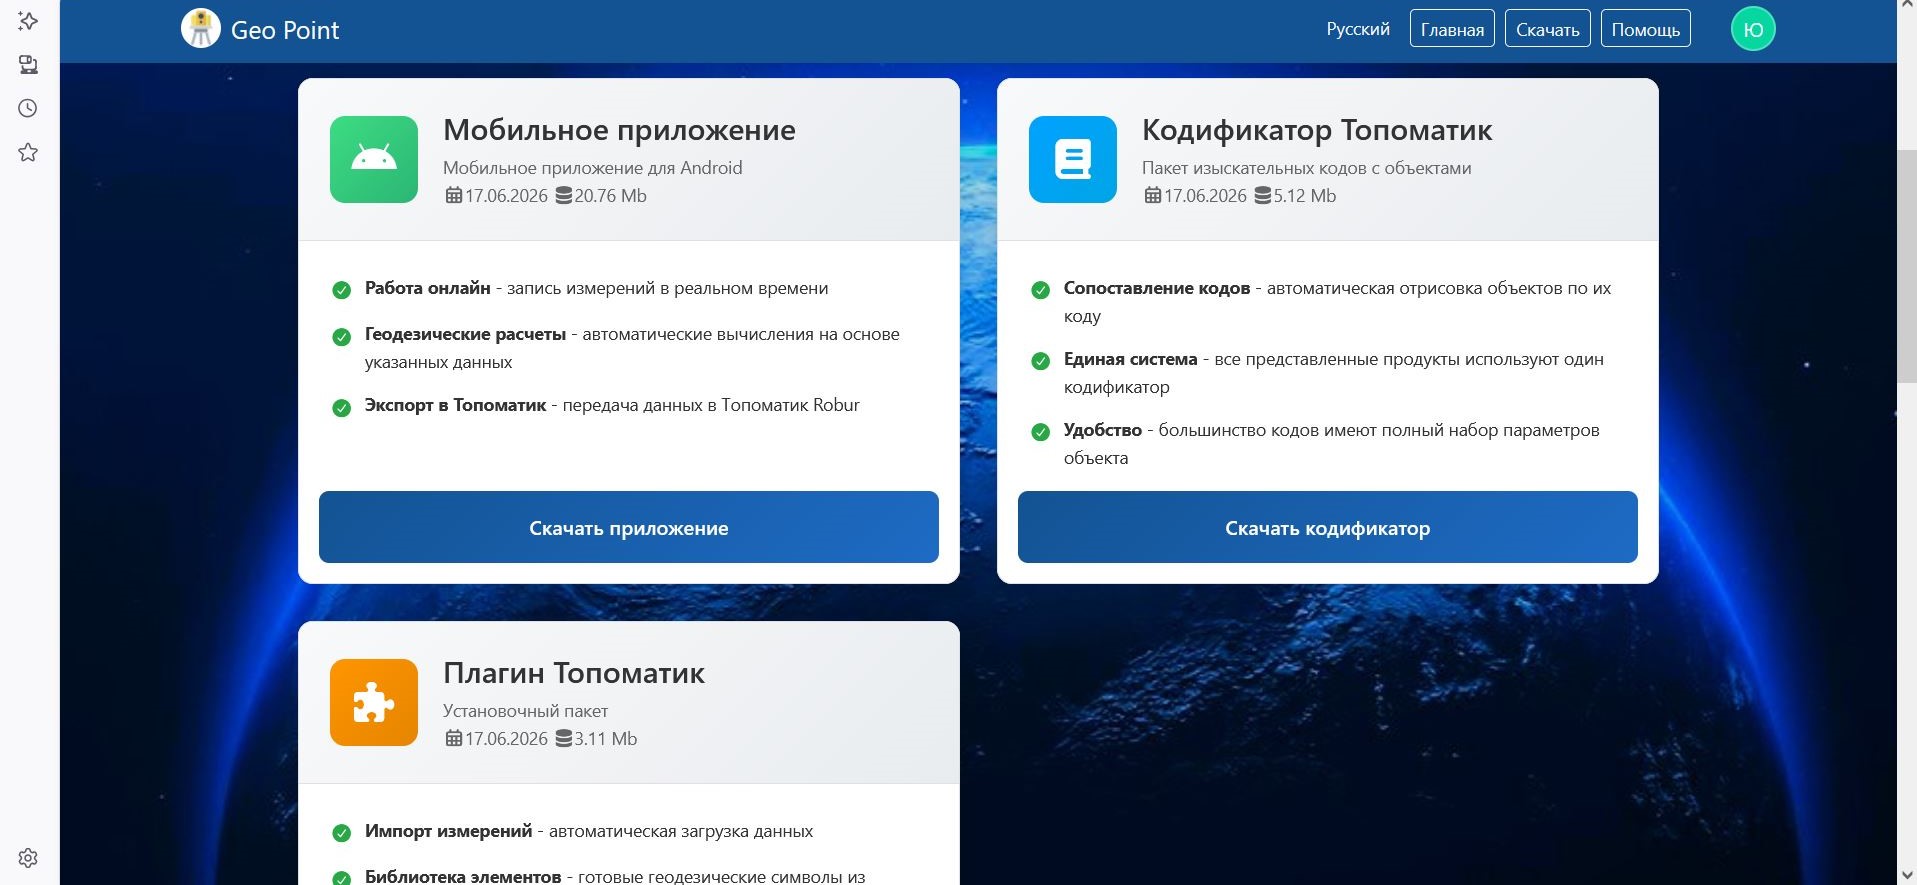Click database size icon next to 20.76 Mb

[x=564, y=196]
